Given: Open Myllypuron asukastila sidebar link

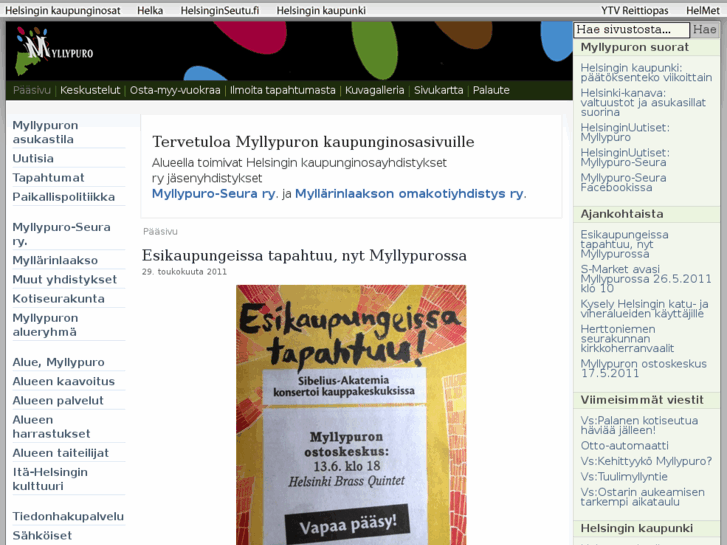Looking at the screenshot, I should point(45,132).
